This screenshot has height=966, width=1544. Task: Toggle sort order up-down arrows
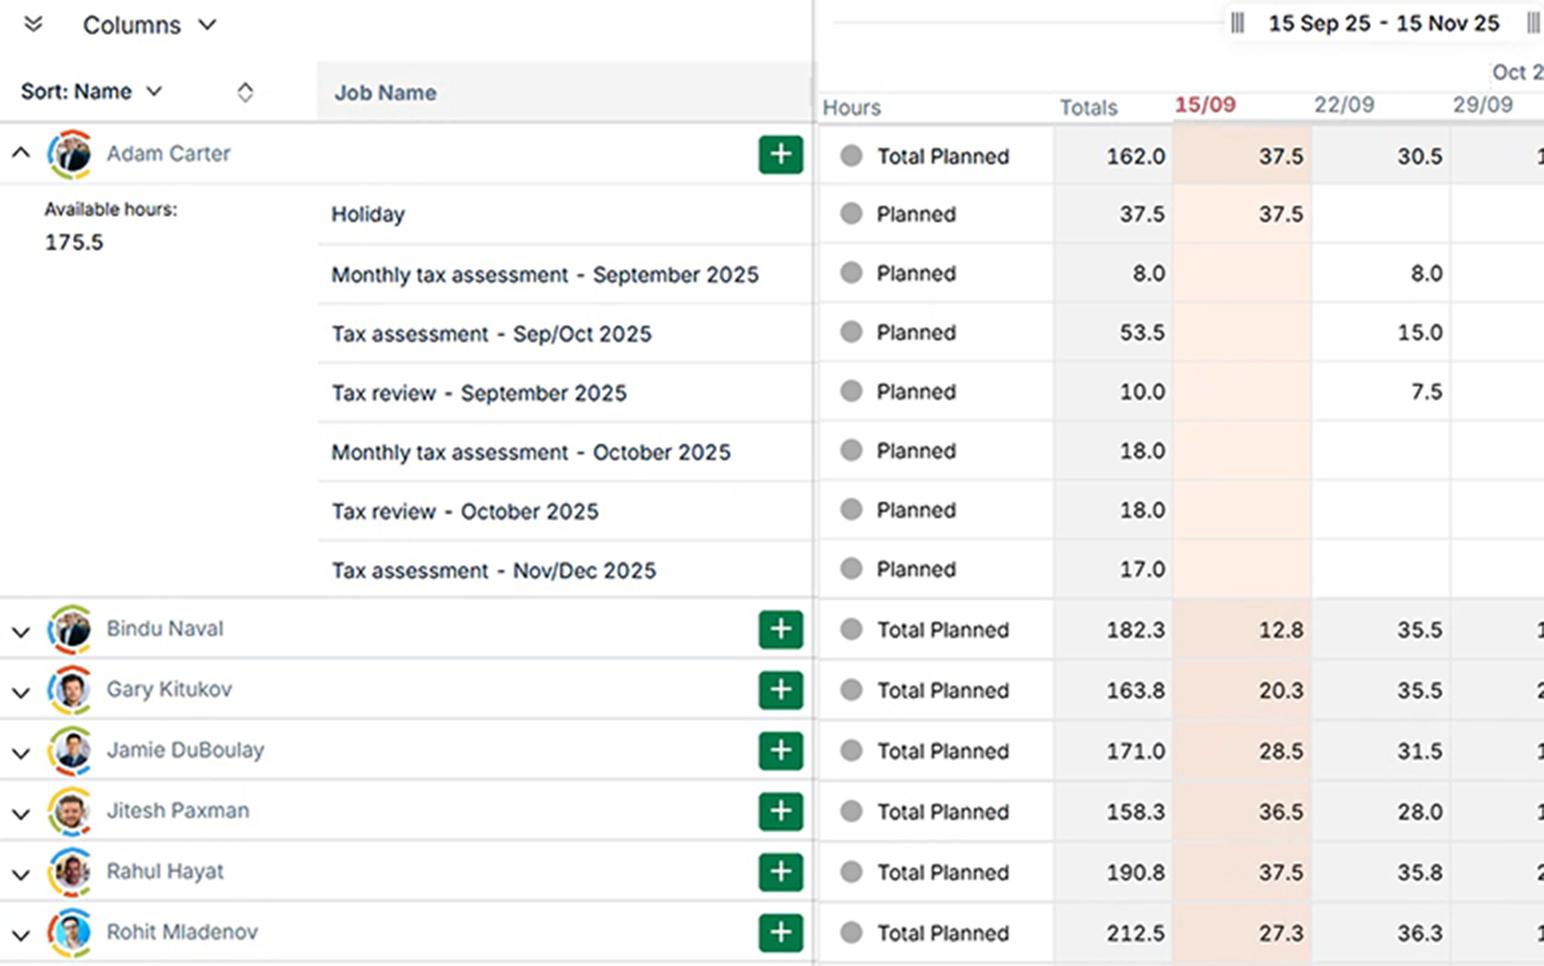pyautogui.click(x=245, y=92)
